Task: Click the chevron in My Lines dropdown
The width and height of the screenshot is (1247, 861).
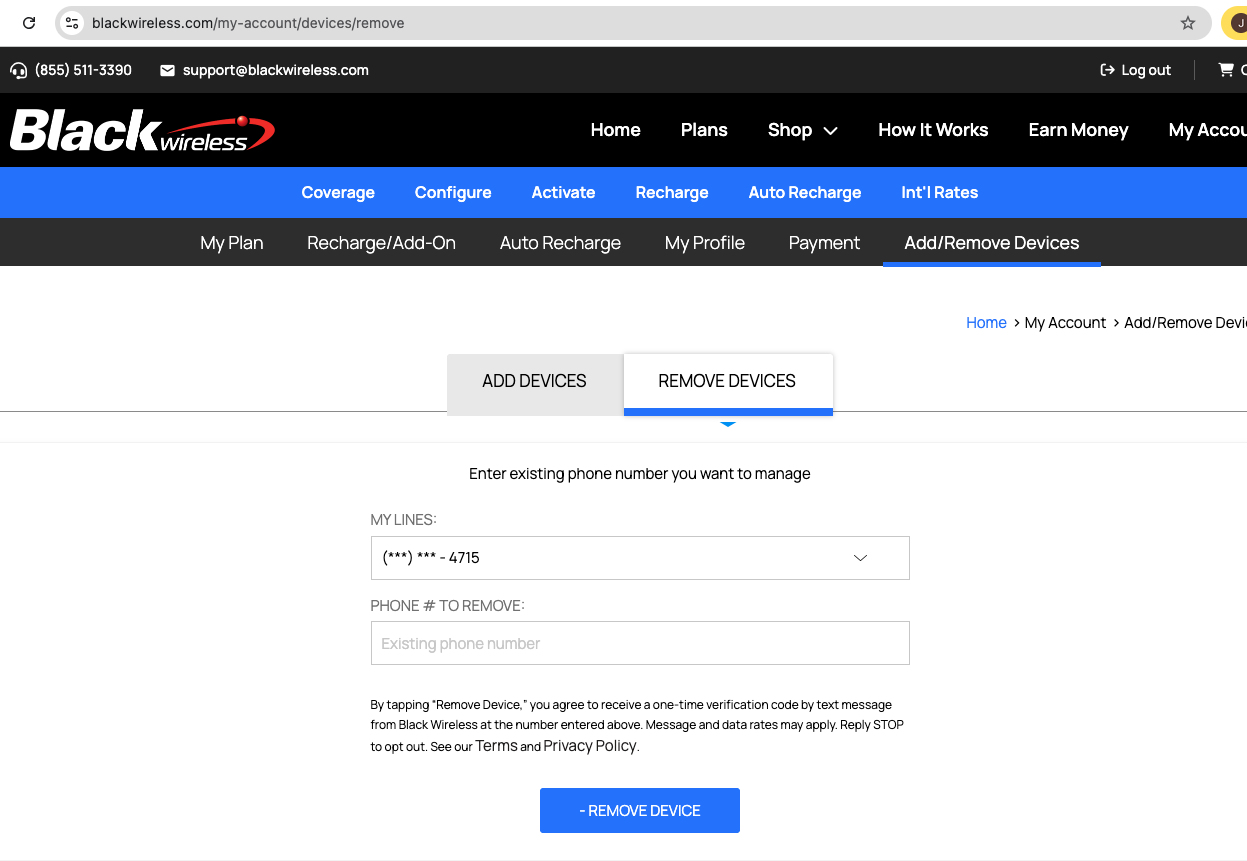Action: (860, 558)
